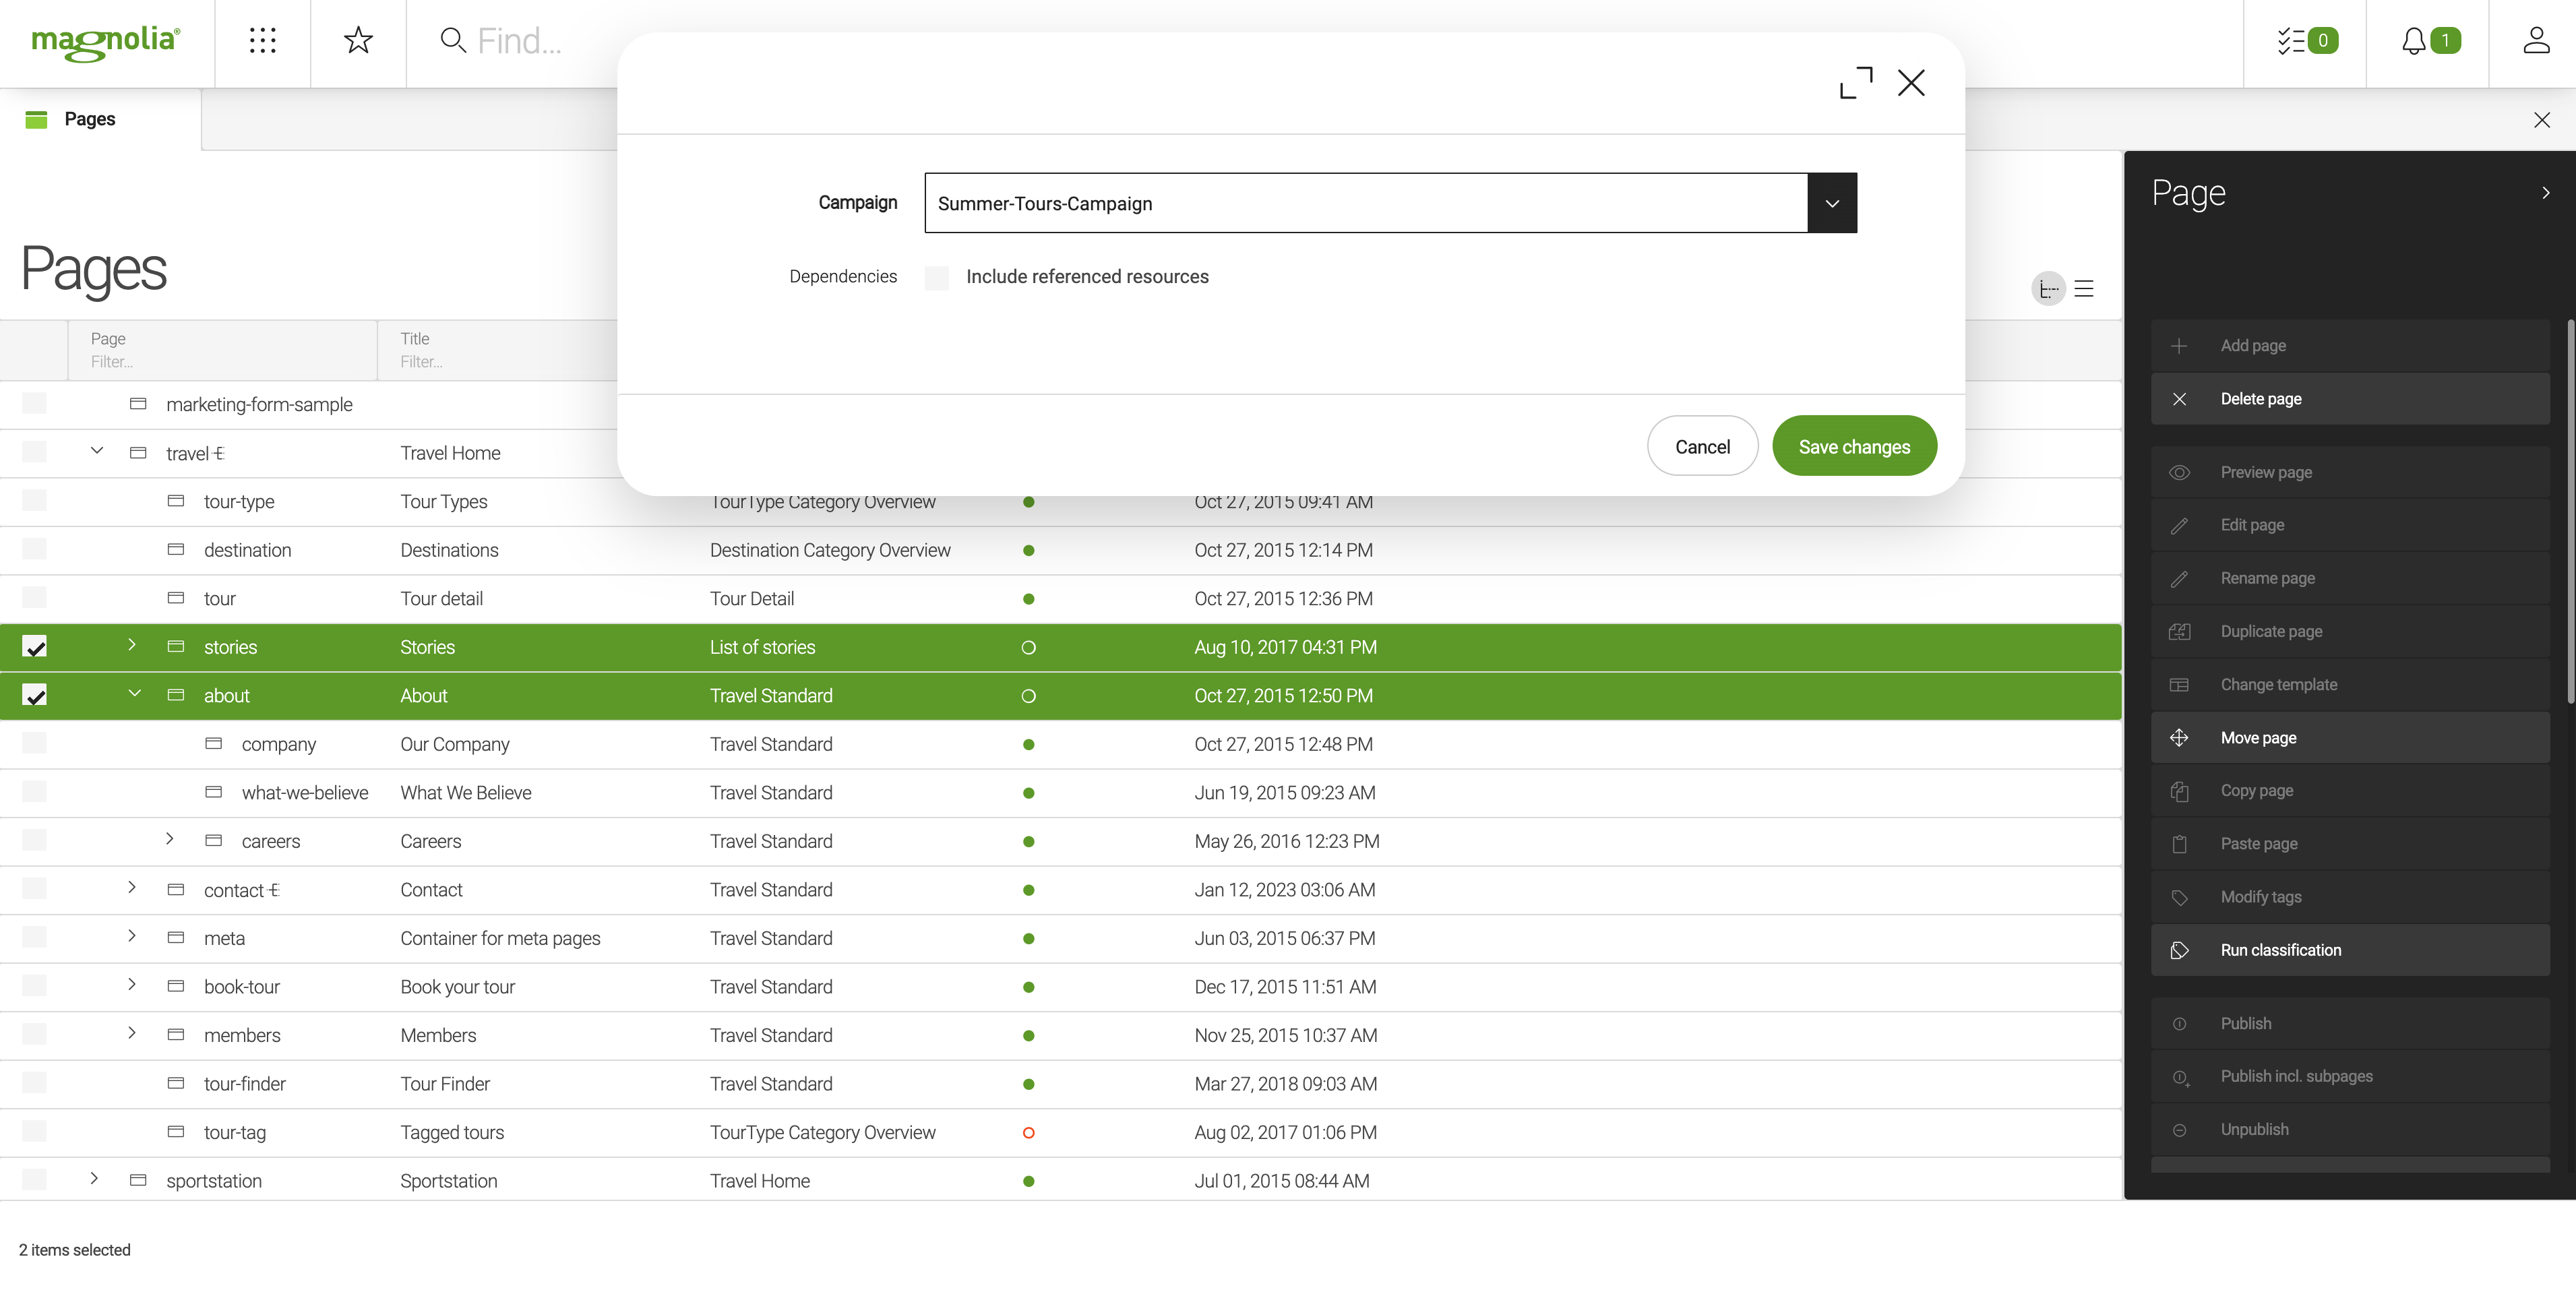
Task: Select the Pages tab
Action: [x=100, y=119]
